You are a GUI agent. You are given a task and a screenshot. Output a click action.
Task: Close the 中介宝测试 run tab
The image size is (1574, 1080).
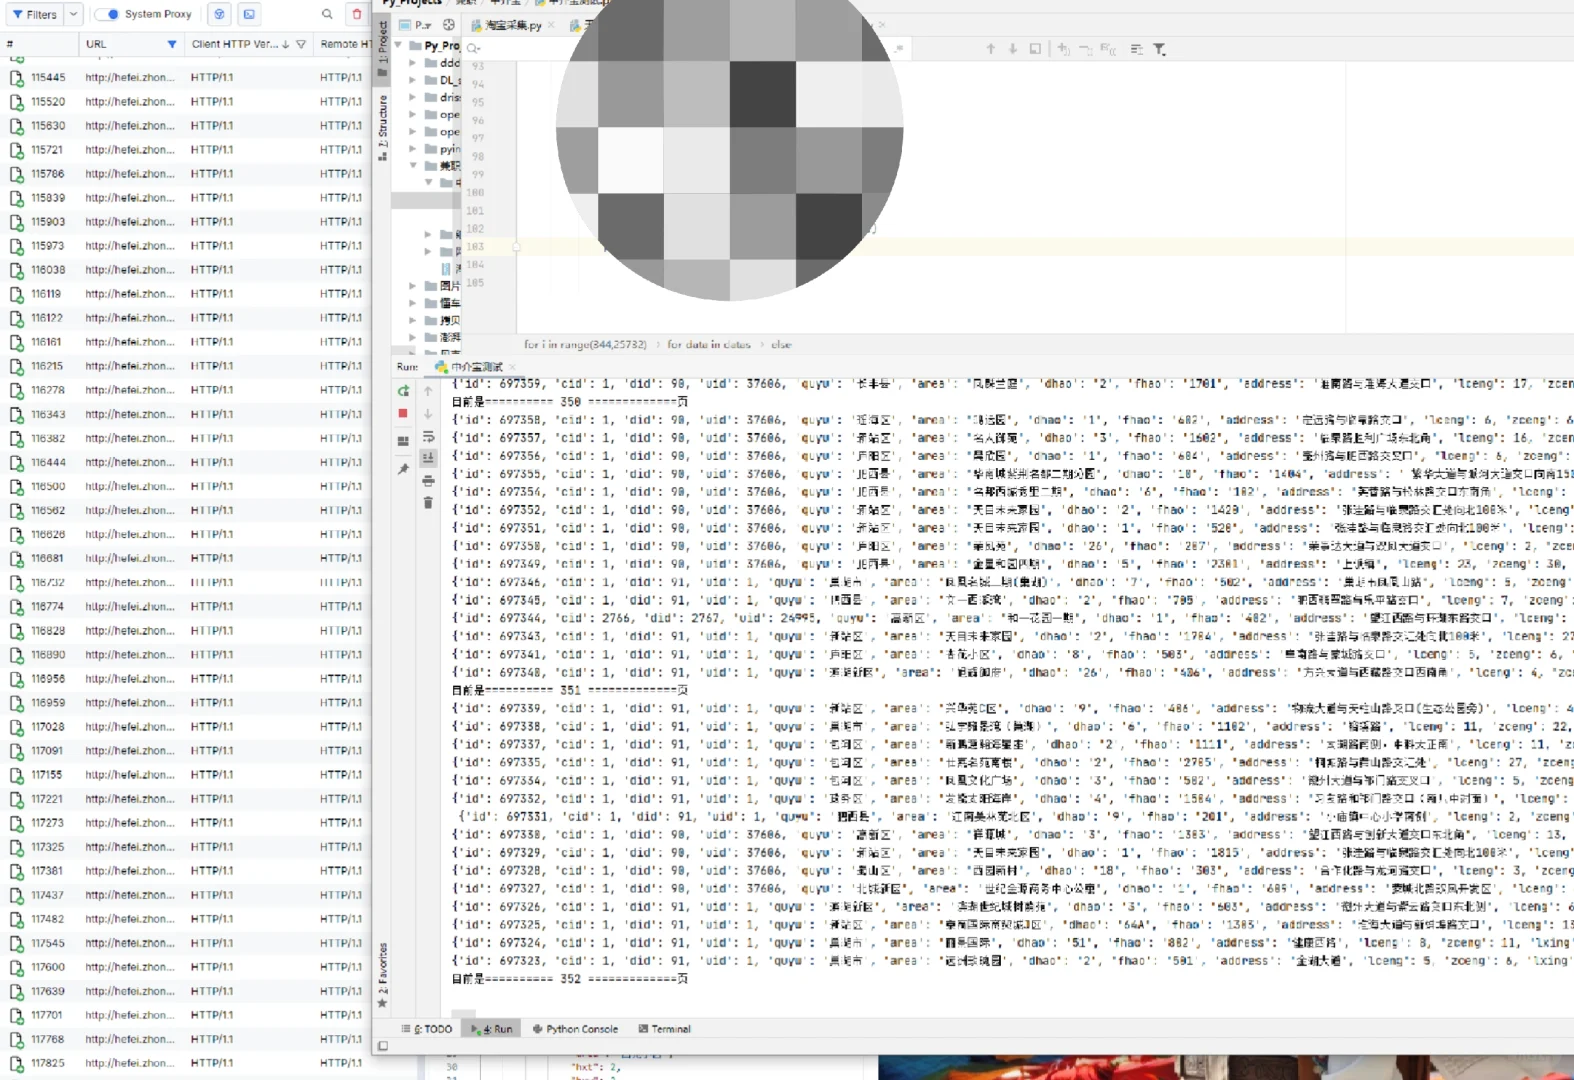[x=512, y=367]
